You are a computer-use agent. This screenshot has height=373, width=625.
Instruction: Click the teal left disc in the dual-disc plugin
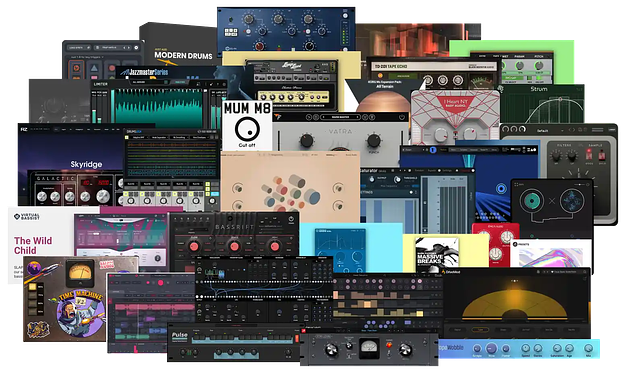coord(532,200)
